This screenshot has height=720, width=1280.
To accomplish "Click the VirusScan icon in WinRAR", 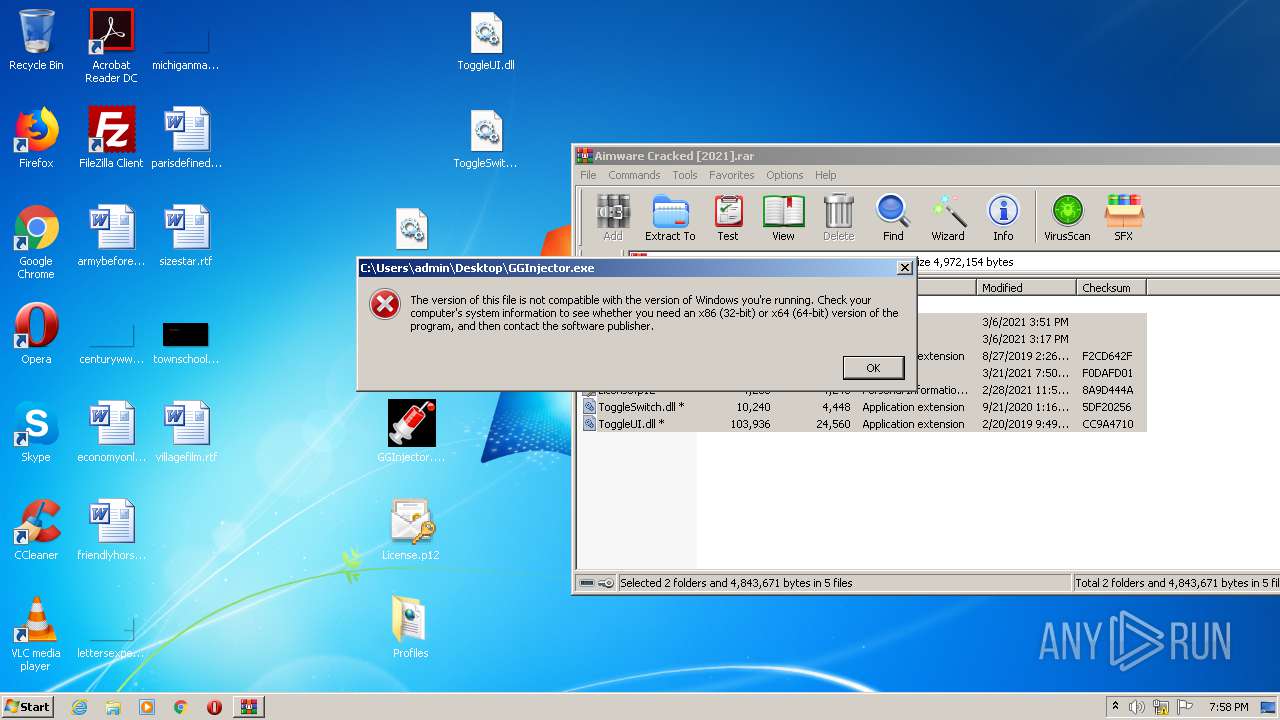I will click(1067, 218).
